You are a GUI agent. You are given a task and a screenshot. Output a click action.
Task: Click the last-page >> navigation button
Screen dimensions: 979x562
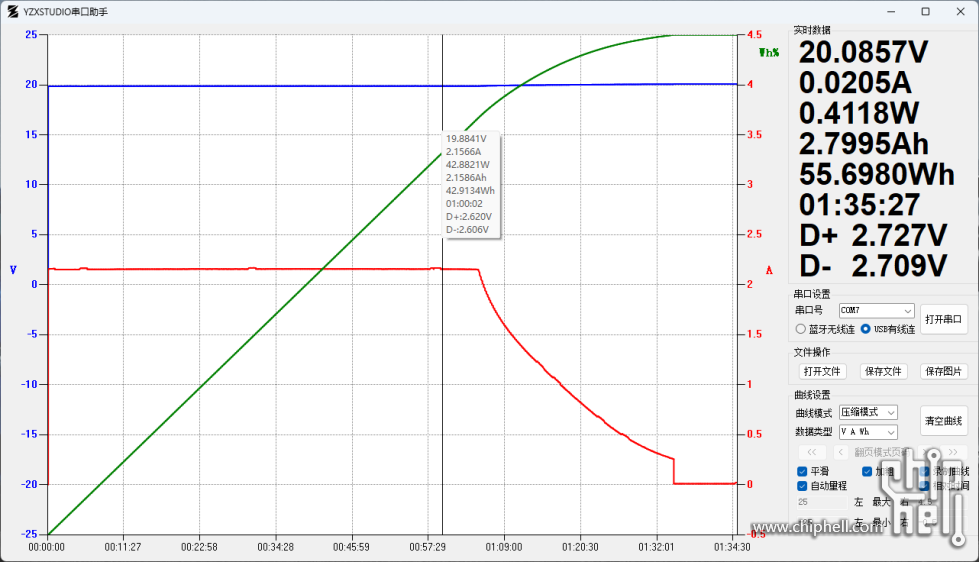(953, 452)
